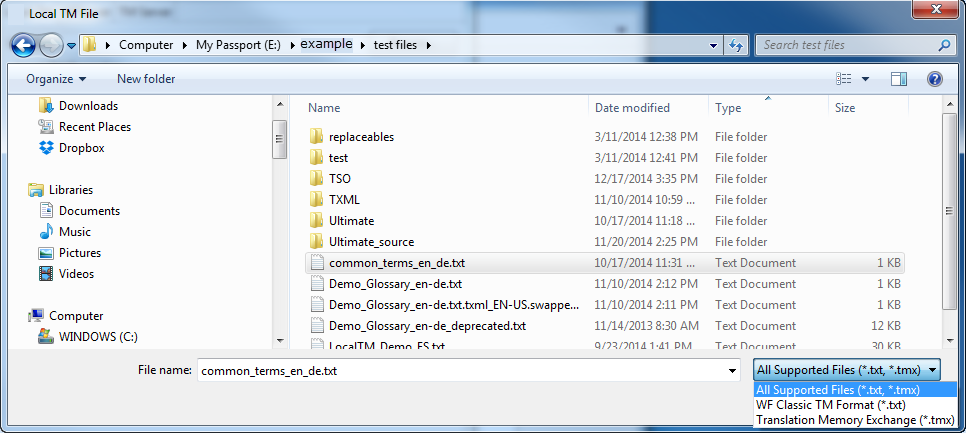Select My Passport (E:) breadcrumb
Screen dimensions: 966x433
point(238,45)
